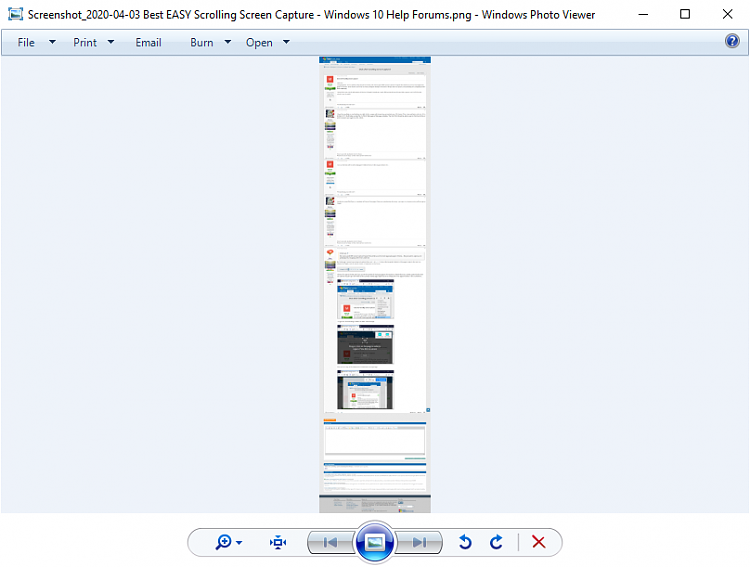
Task: Open the Open menu
Action: pyautogui.click(x=259, y=43)
